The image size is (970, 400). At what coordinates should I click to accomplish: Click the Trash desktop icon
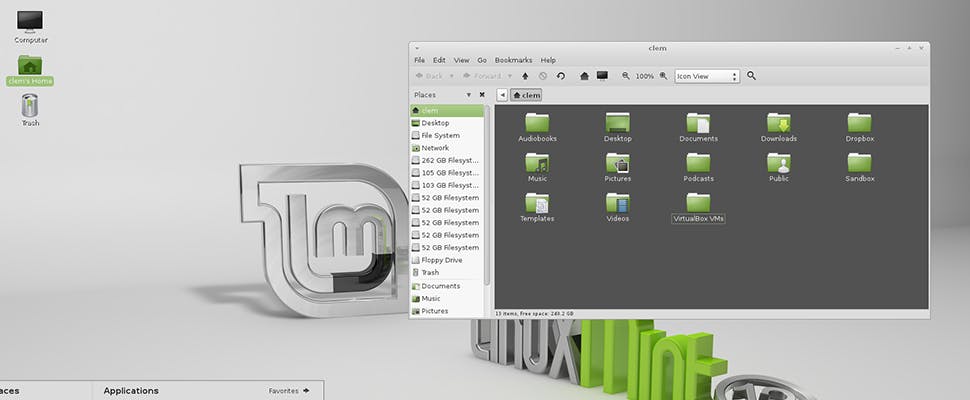point(30,109)
